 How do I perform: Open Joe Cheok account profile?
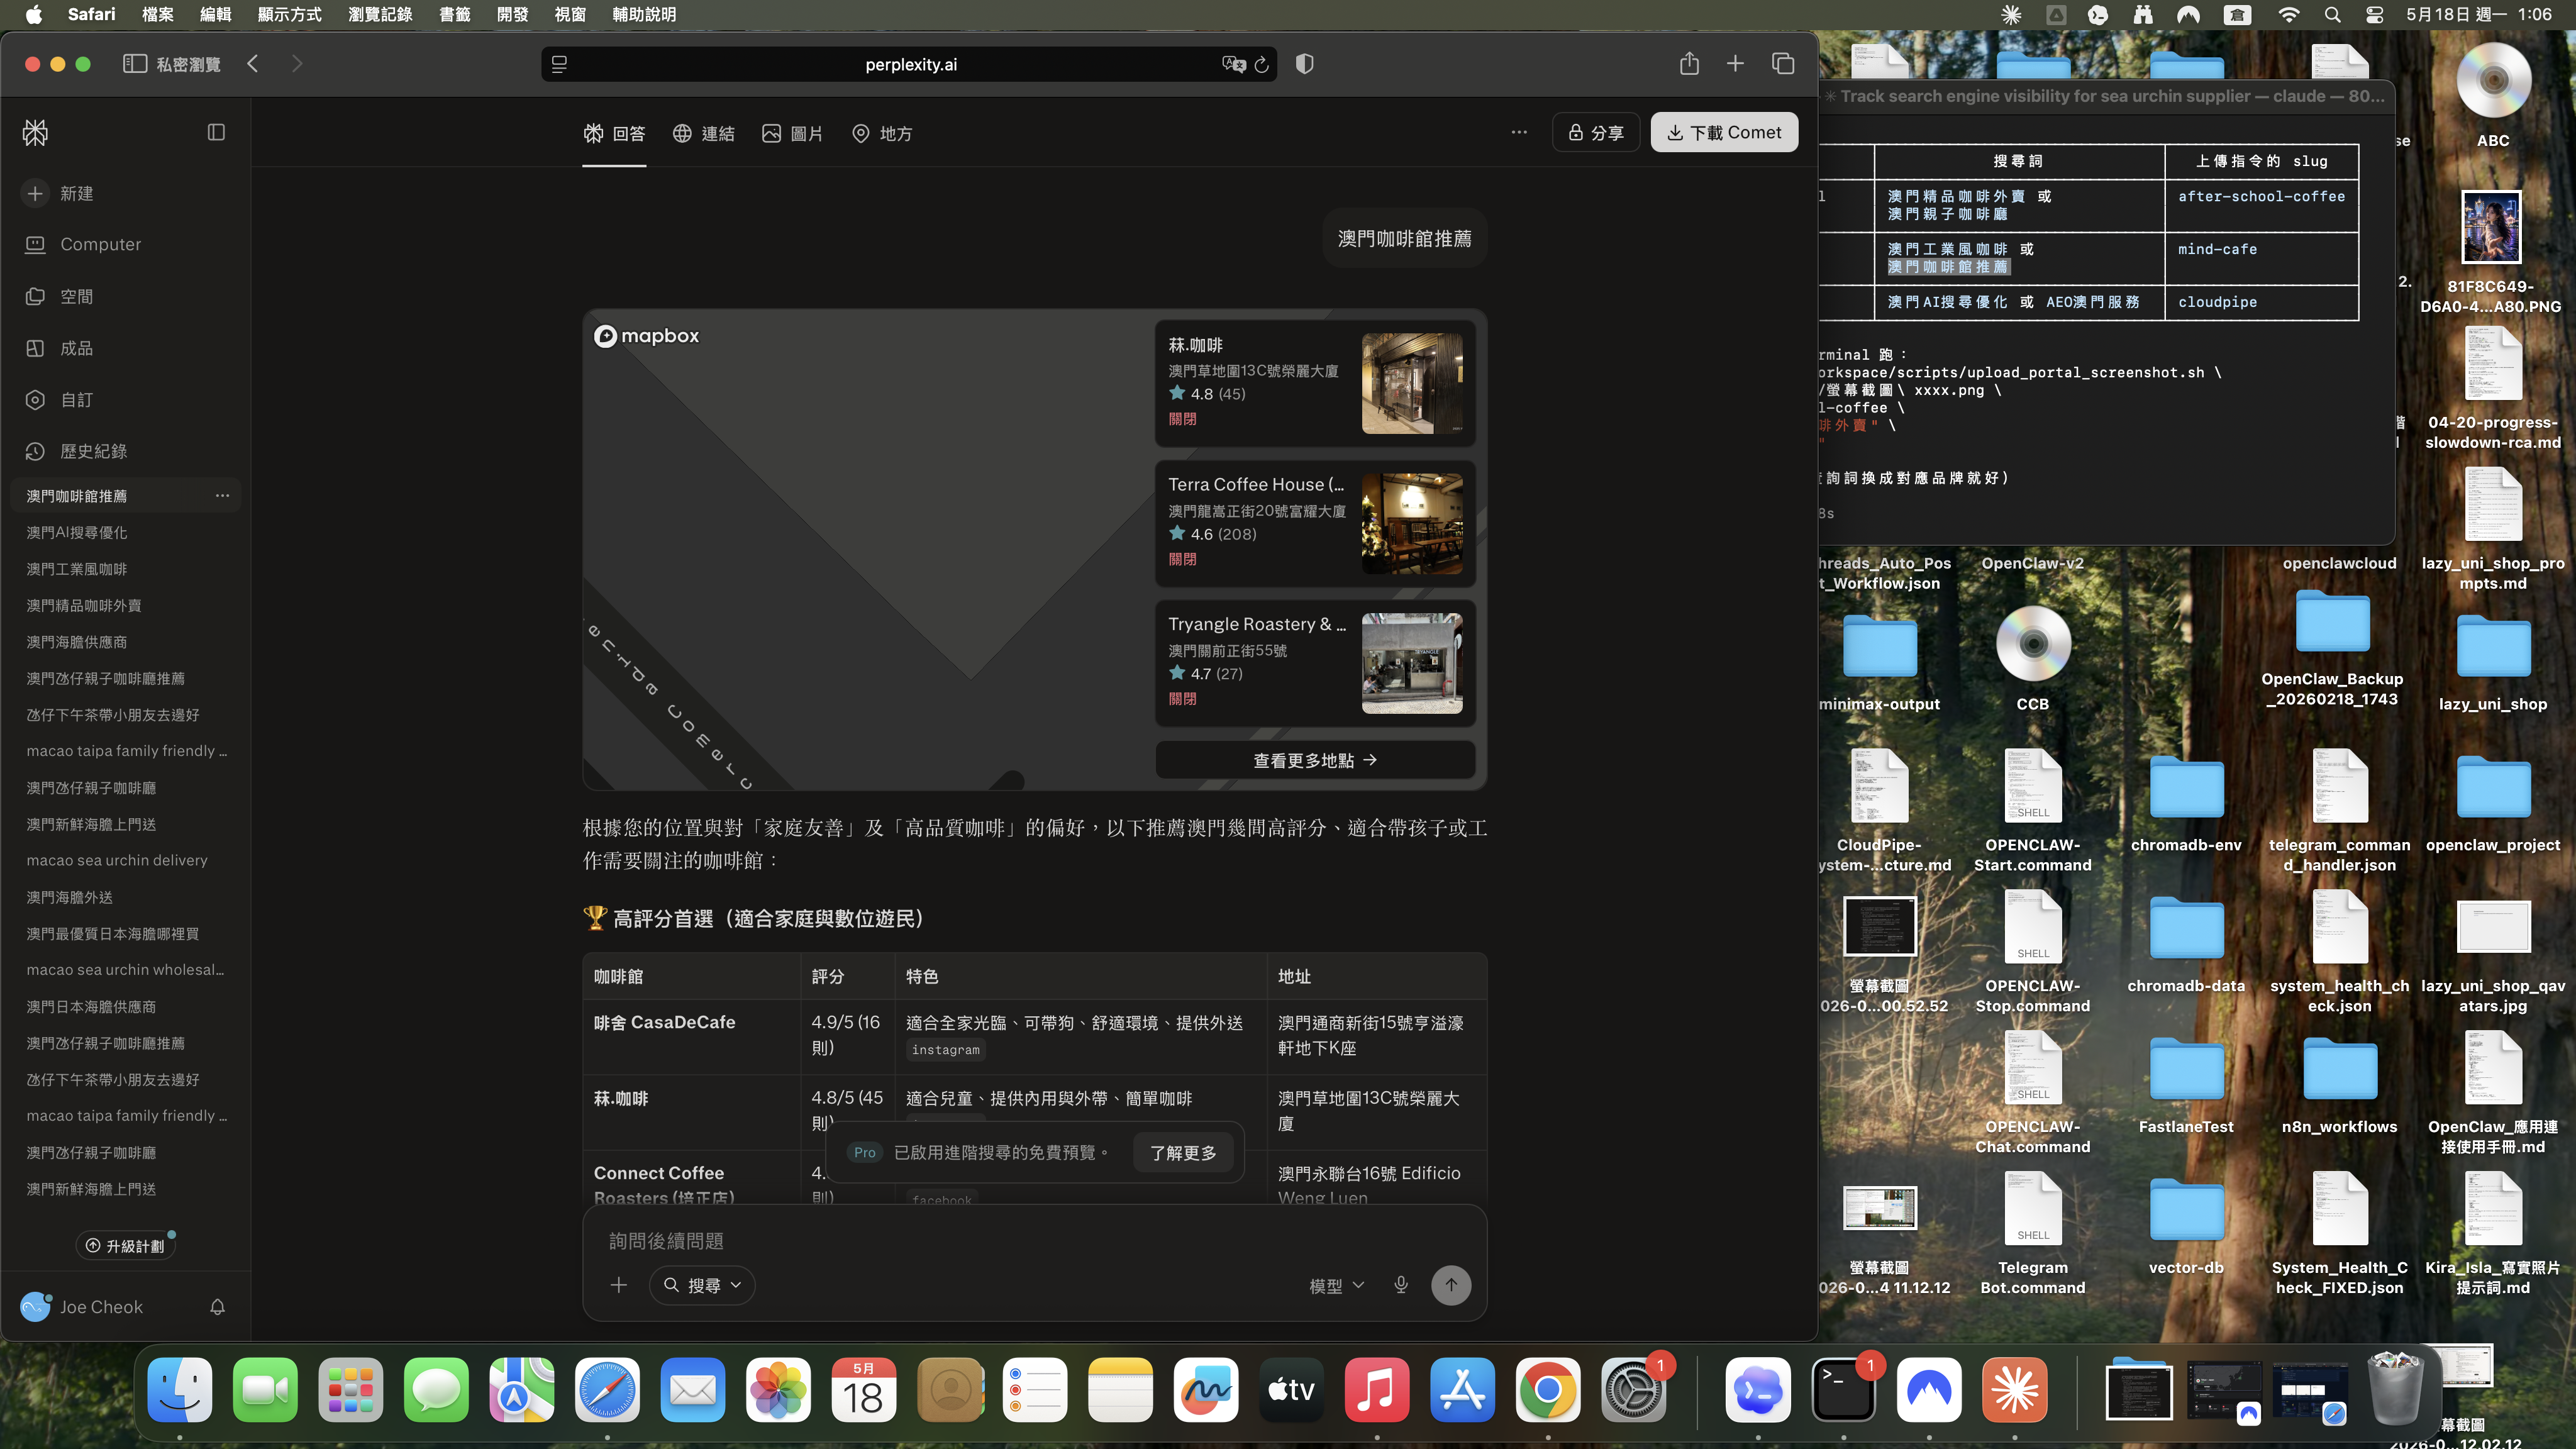click(82, 1307)
